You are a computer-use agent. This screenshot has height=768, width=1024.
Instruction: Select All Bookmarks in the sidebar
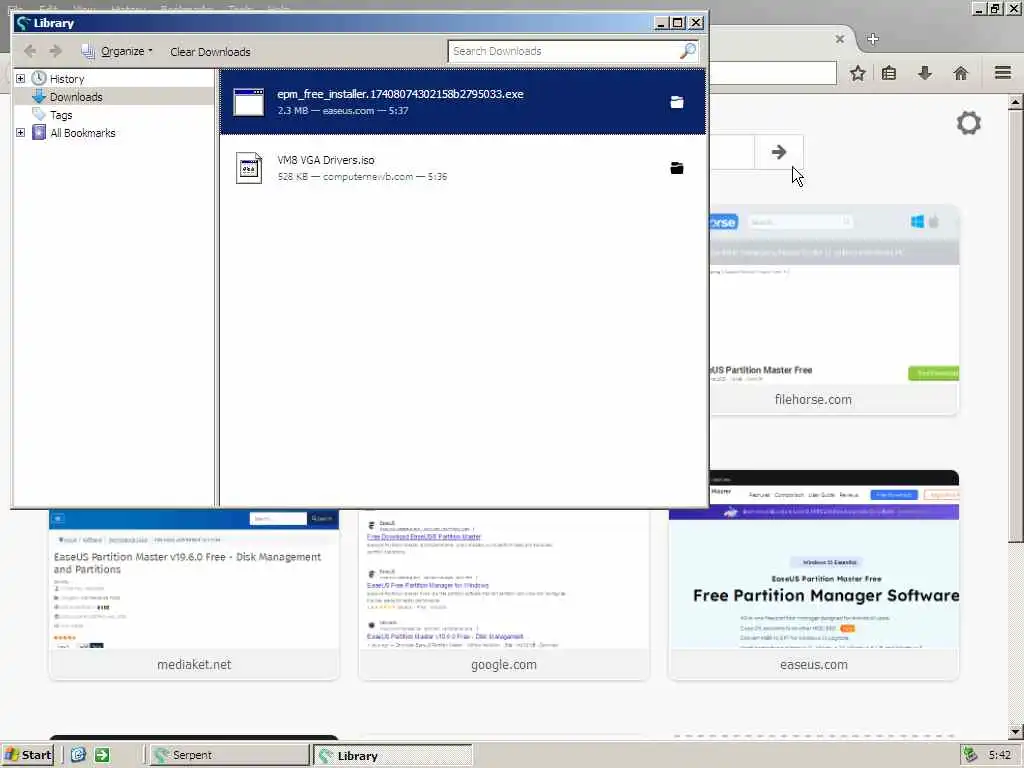point(82,133)
